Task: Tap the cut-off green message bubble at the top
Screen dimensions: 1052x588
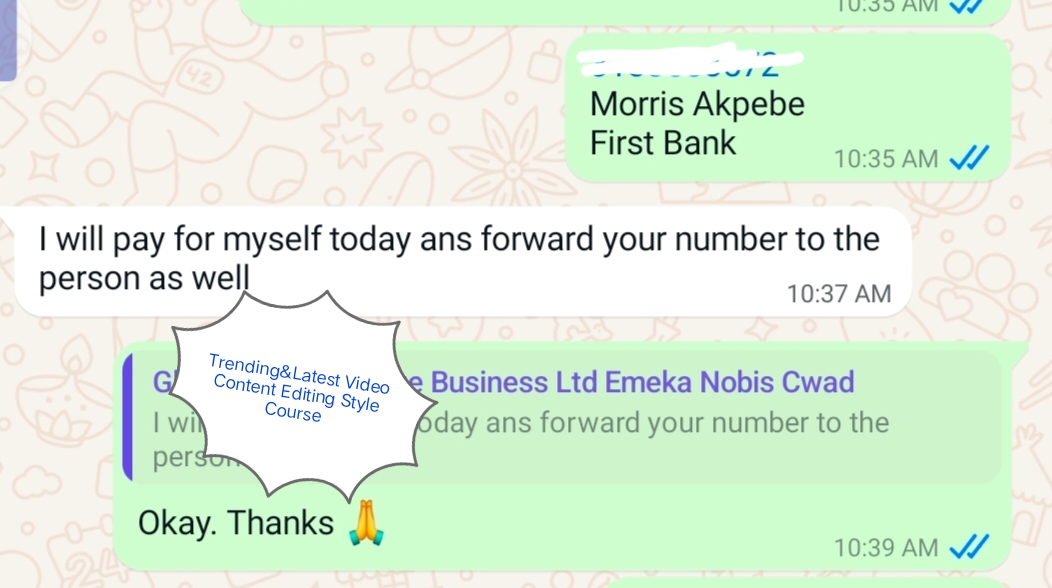Action: (x=624, y=12)
